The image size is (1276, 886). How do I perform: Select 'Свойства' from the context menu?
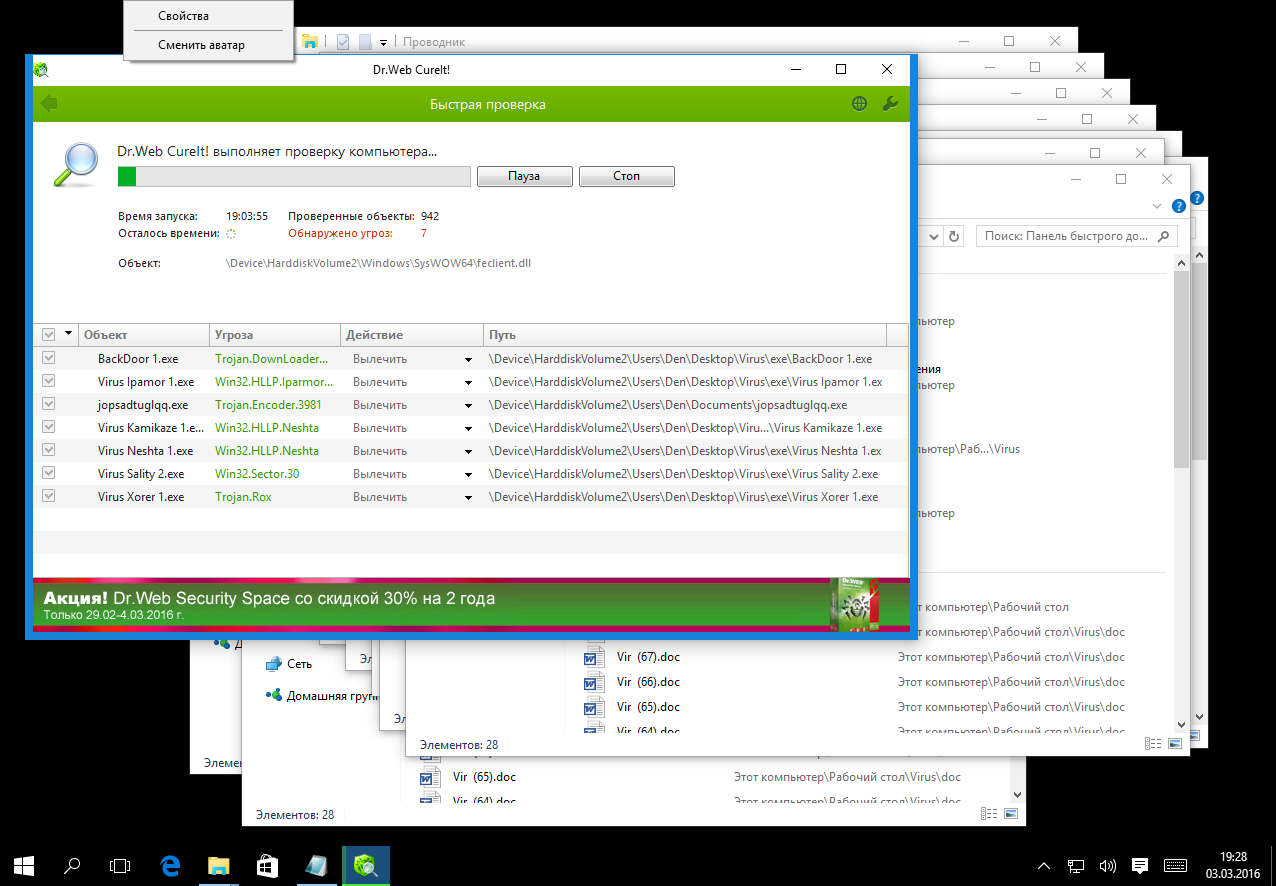[184, 16]
